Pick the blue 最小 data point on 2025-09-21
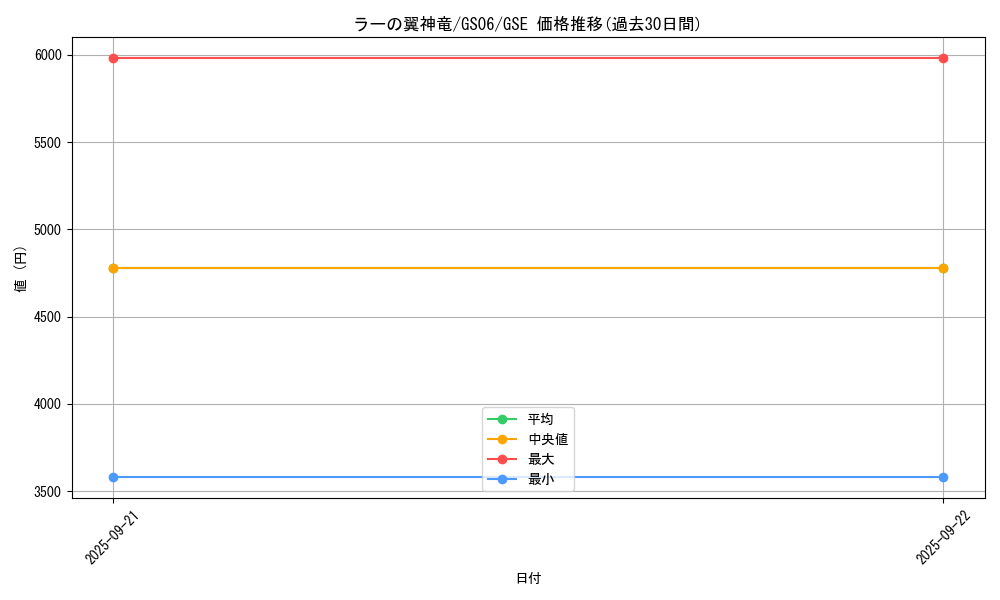1000x600 pixels. 114,478
